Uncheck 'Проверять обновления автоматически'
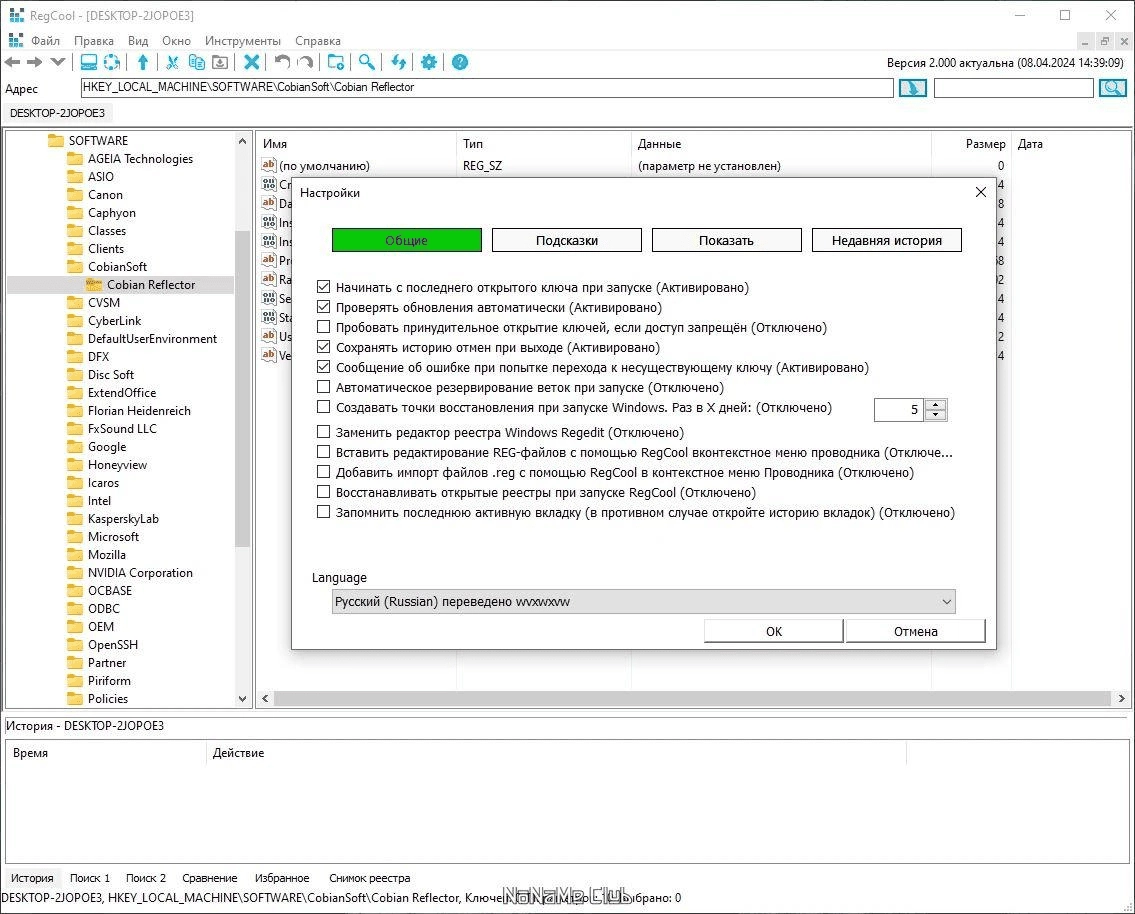 pos(324,307)
